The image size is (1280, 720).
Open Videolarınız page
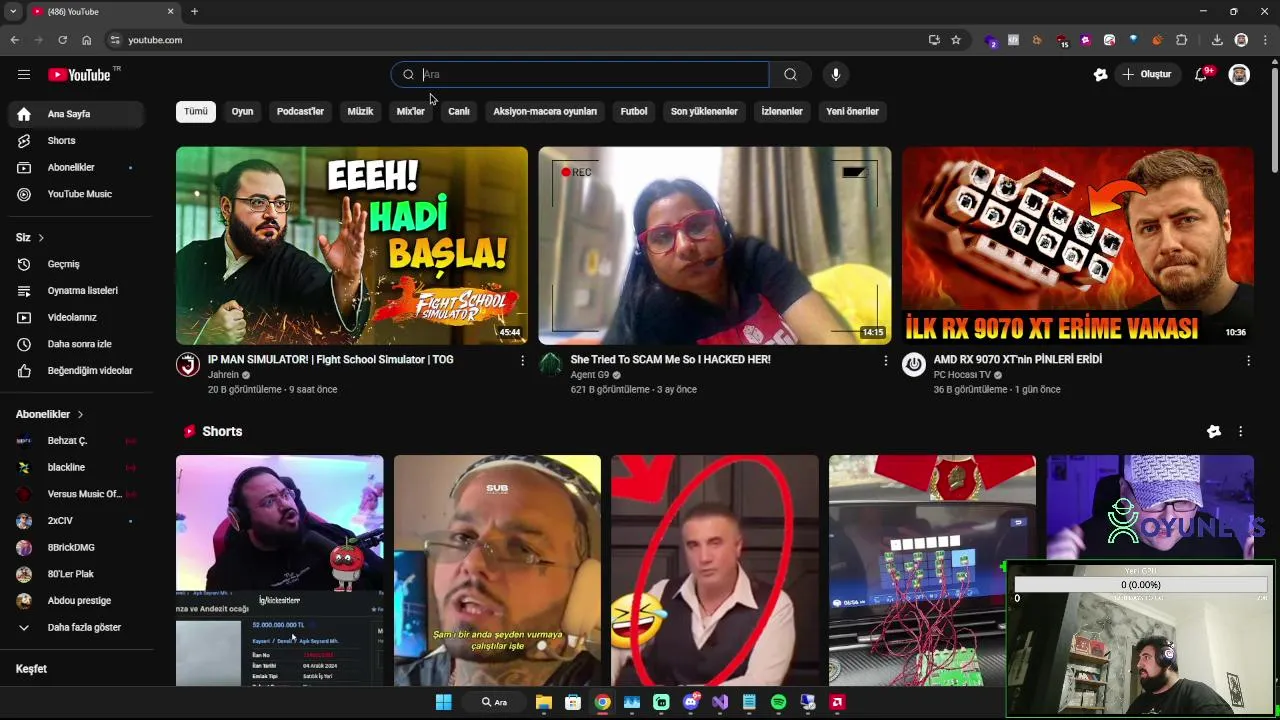(75, 317)
